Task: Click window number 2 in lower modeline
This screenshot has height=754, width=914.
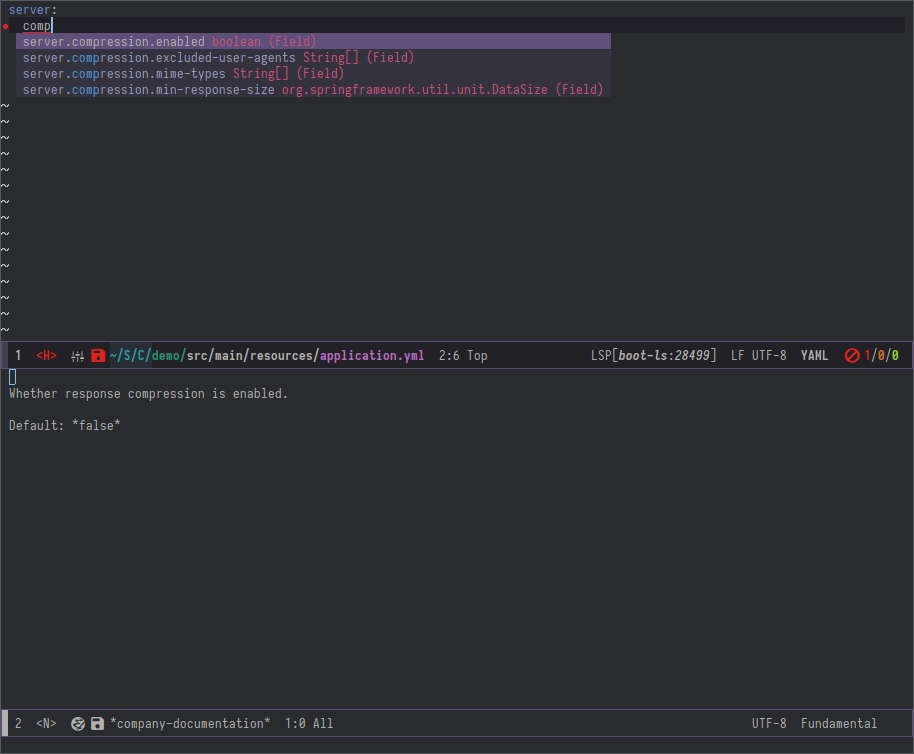Action: (19, 724)
